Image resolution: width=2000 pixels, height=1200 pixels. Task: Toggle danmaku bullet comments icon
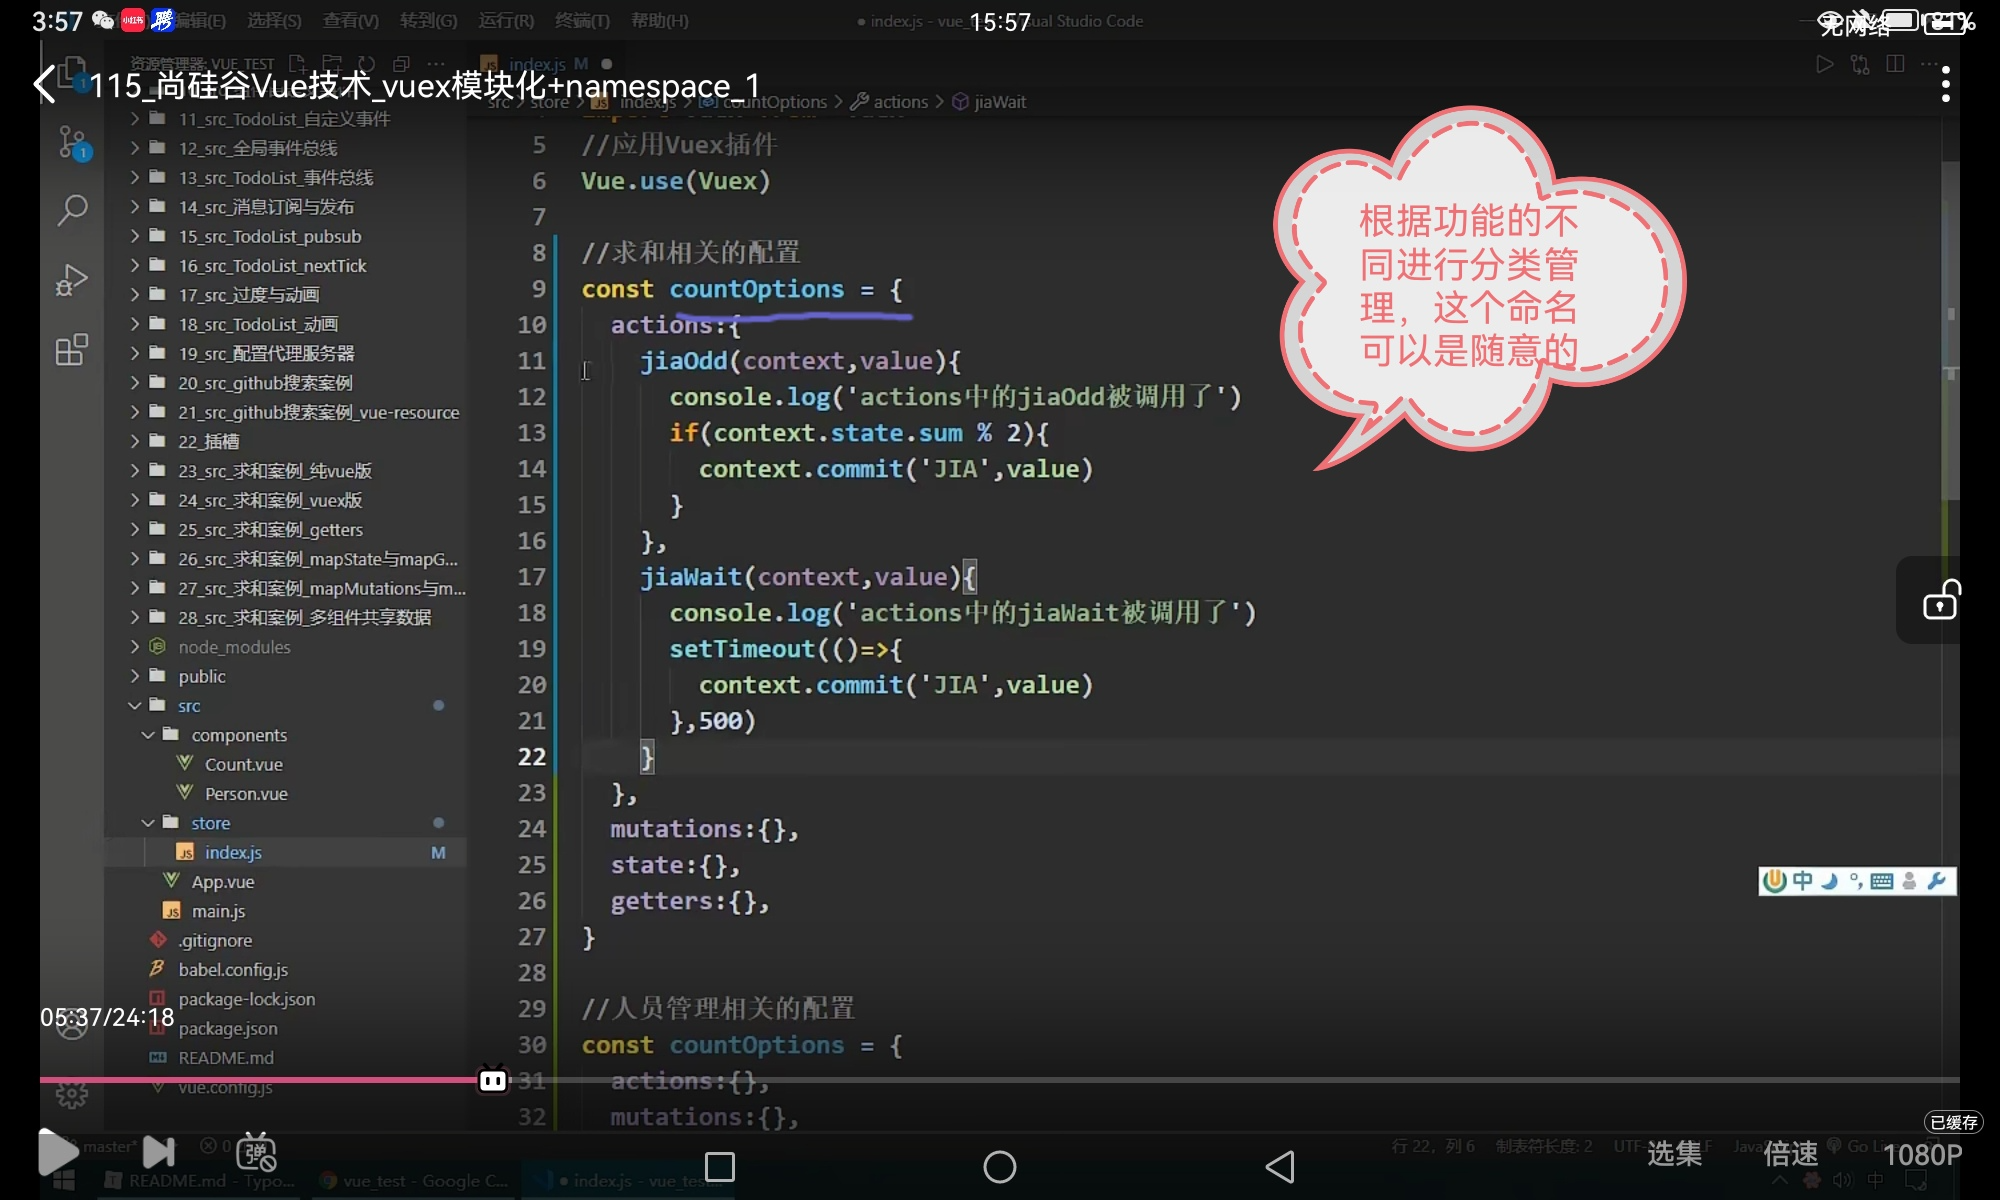256,1153
